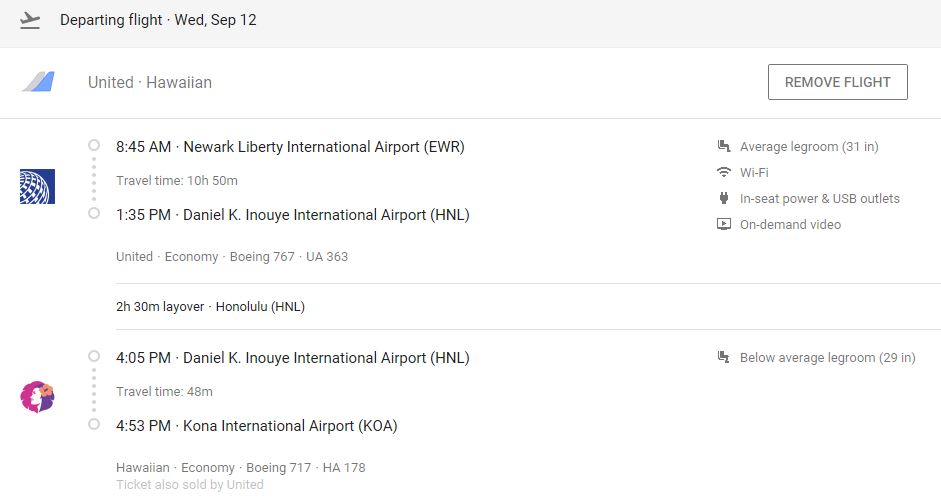Select the 8:45 AM Newark Liberty departure text

(x=290, y=147)
